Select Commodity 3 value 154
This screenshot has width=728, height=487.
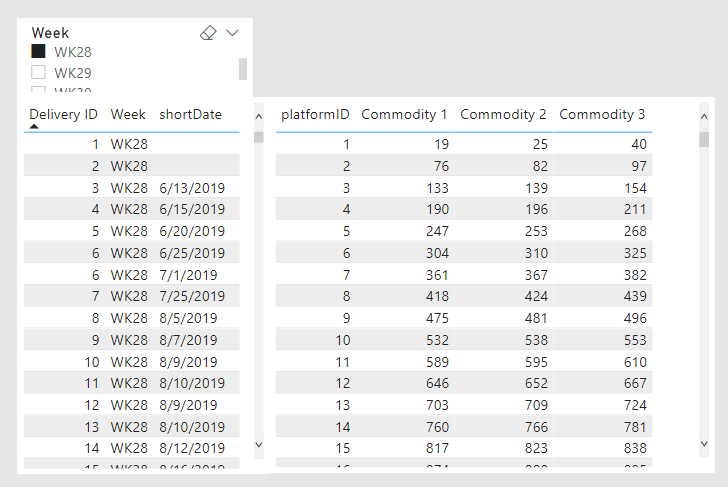tap(635, 188)
